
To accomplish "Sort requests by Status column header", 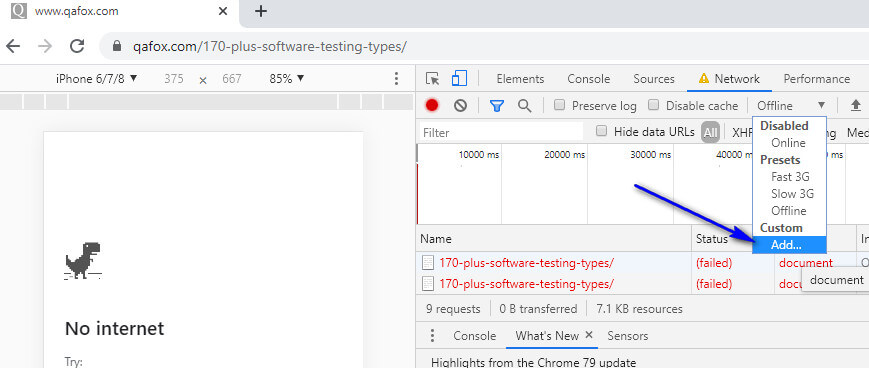I will pos(722,239).
